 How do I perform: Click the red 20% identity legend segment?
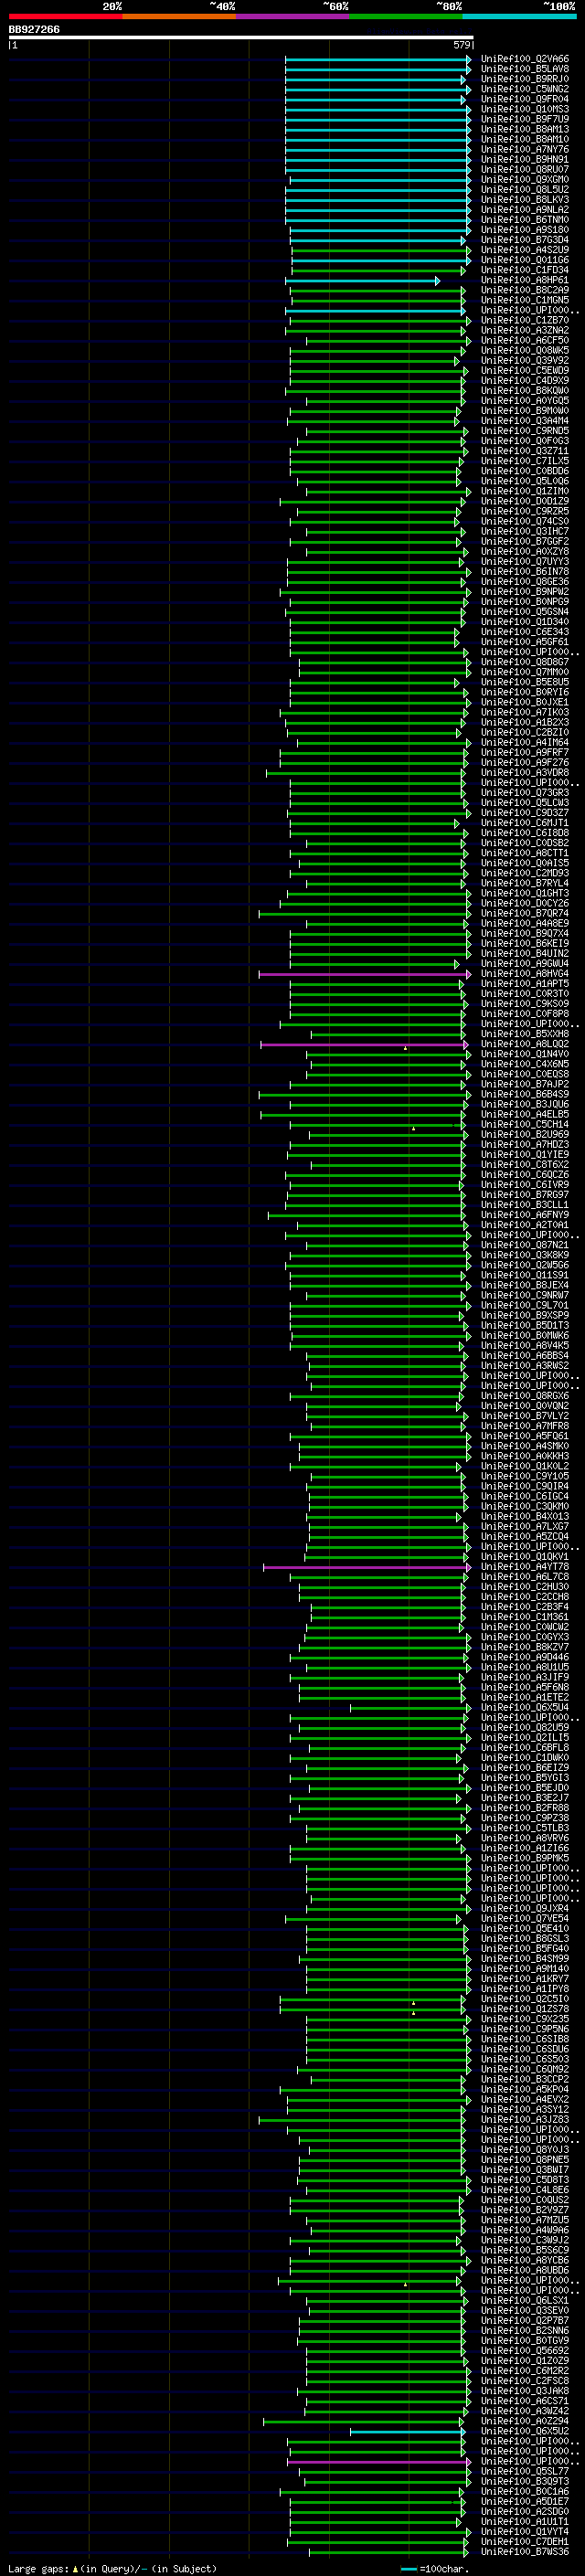point(65,16)
